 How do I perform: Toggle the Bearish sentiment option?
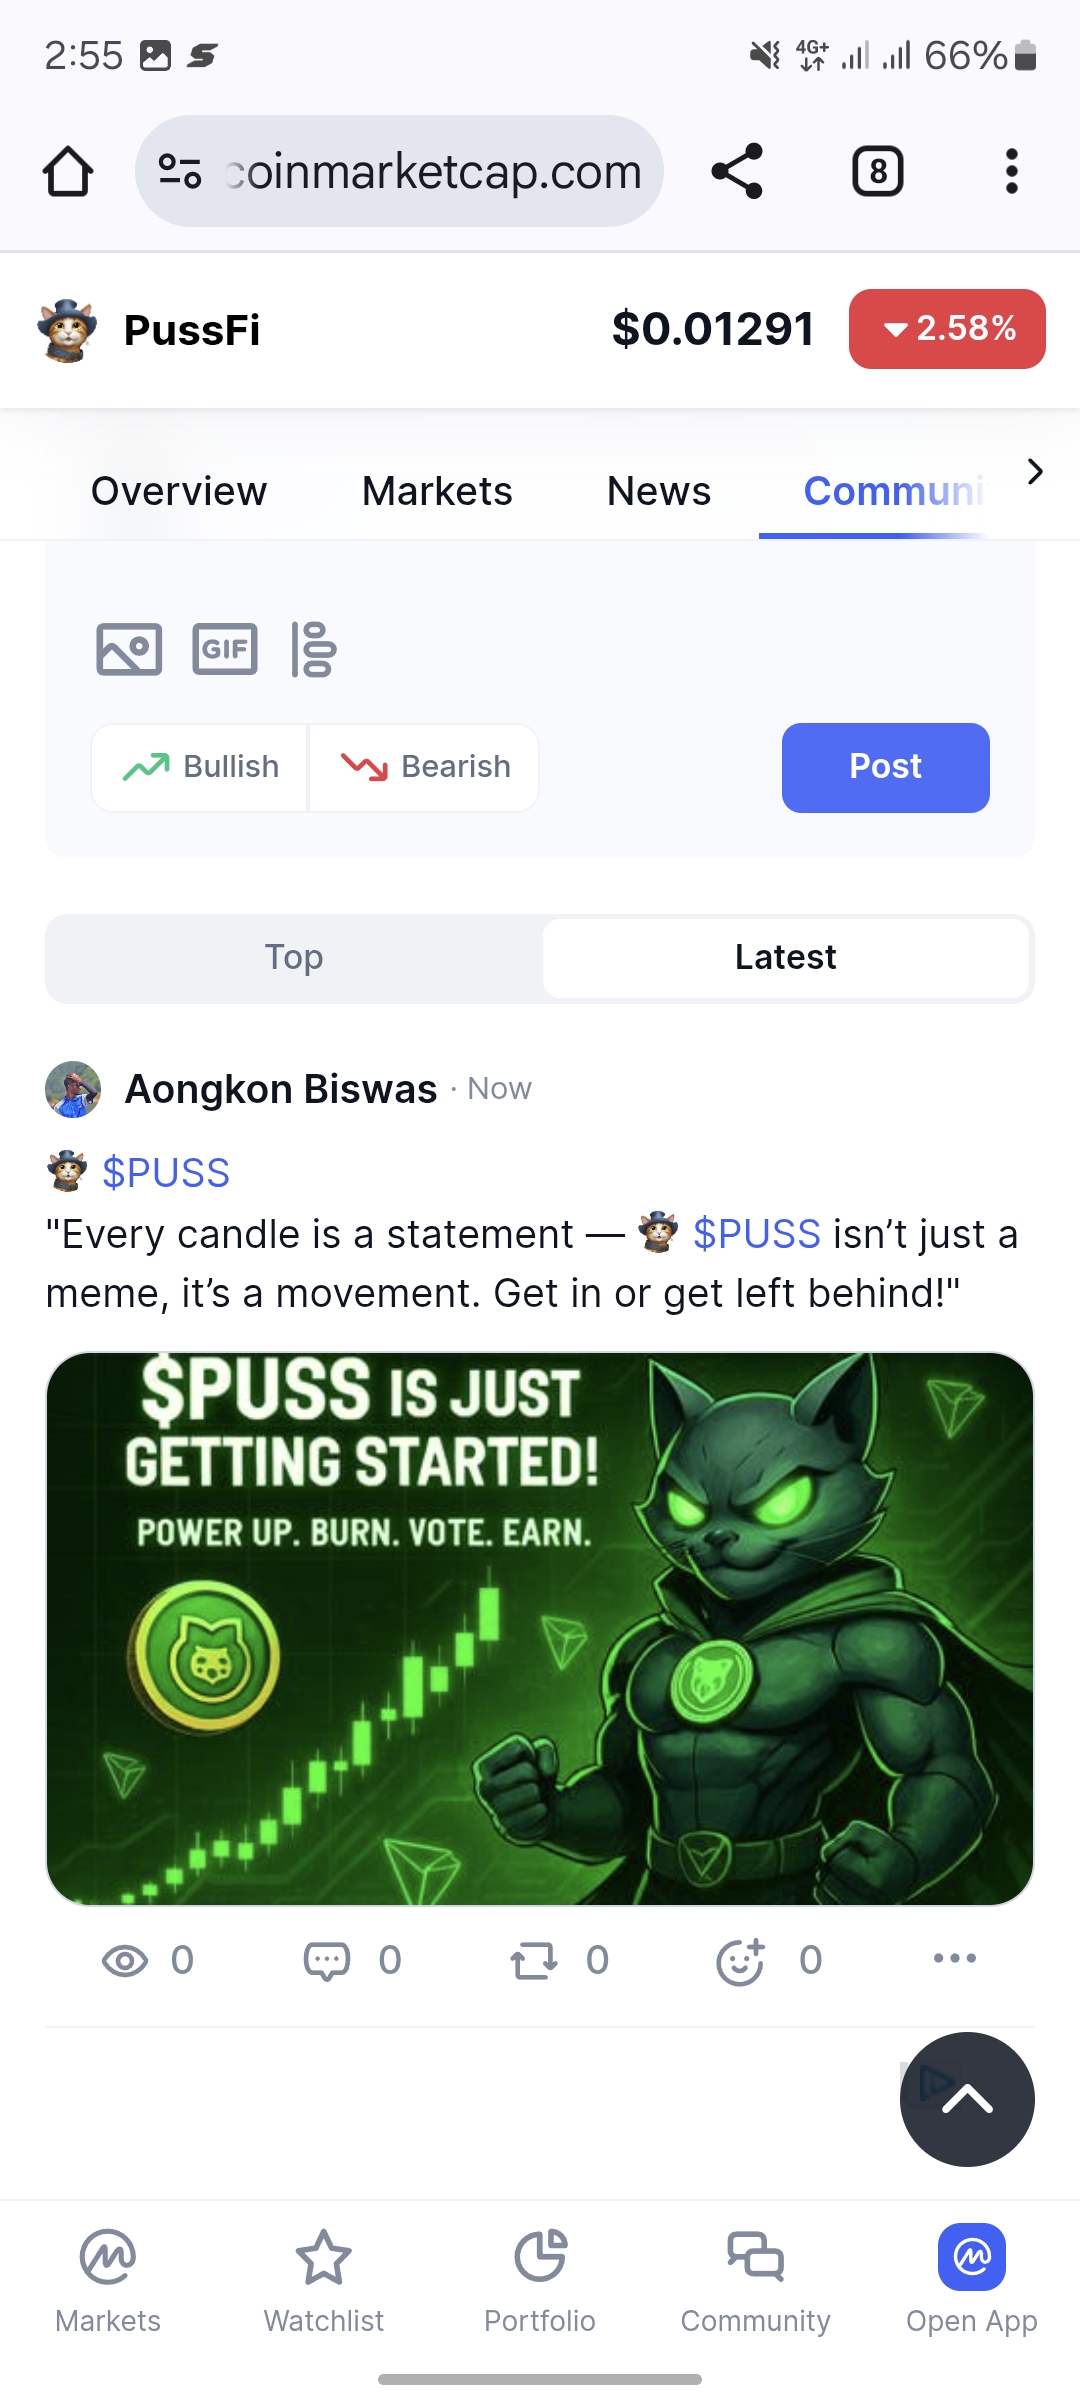(x=424, y=767)
